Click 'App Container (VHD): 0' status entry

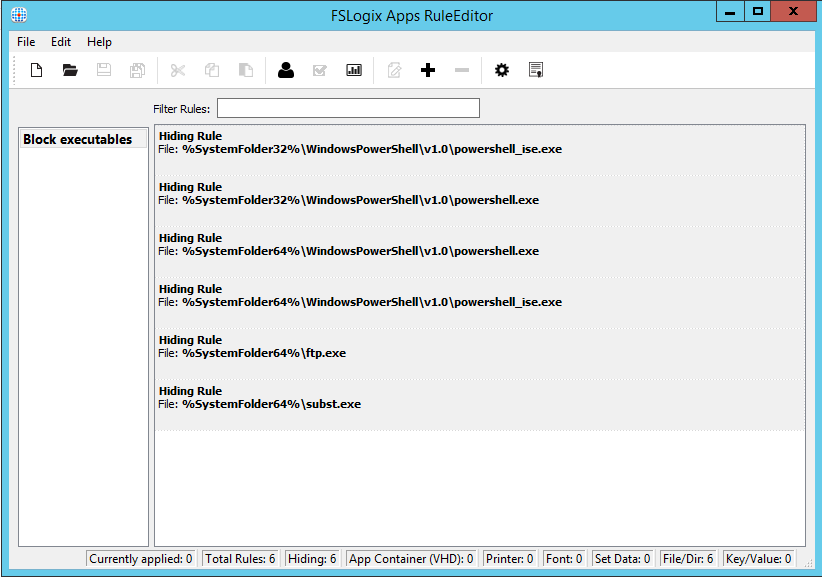(x=411, y=559)
